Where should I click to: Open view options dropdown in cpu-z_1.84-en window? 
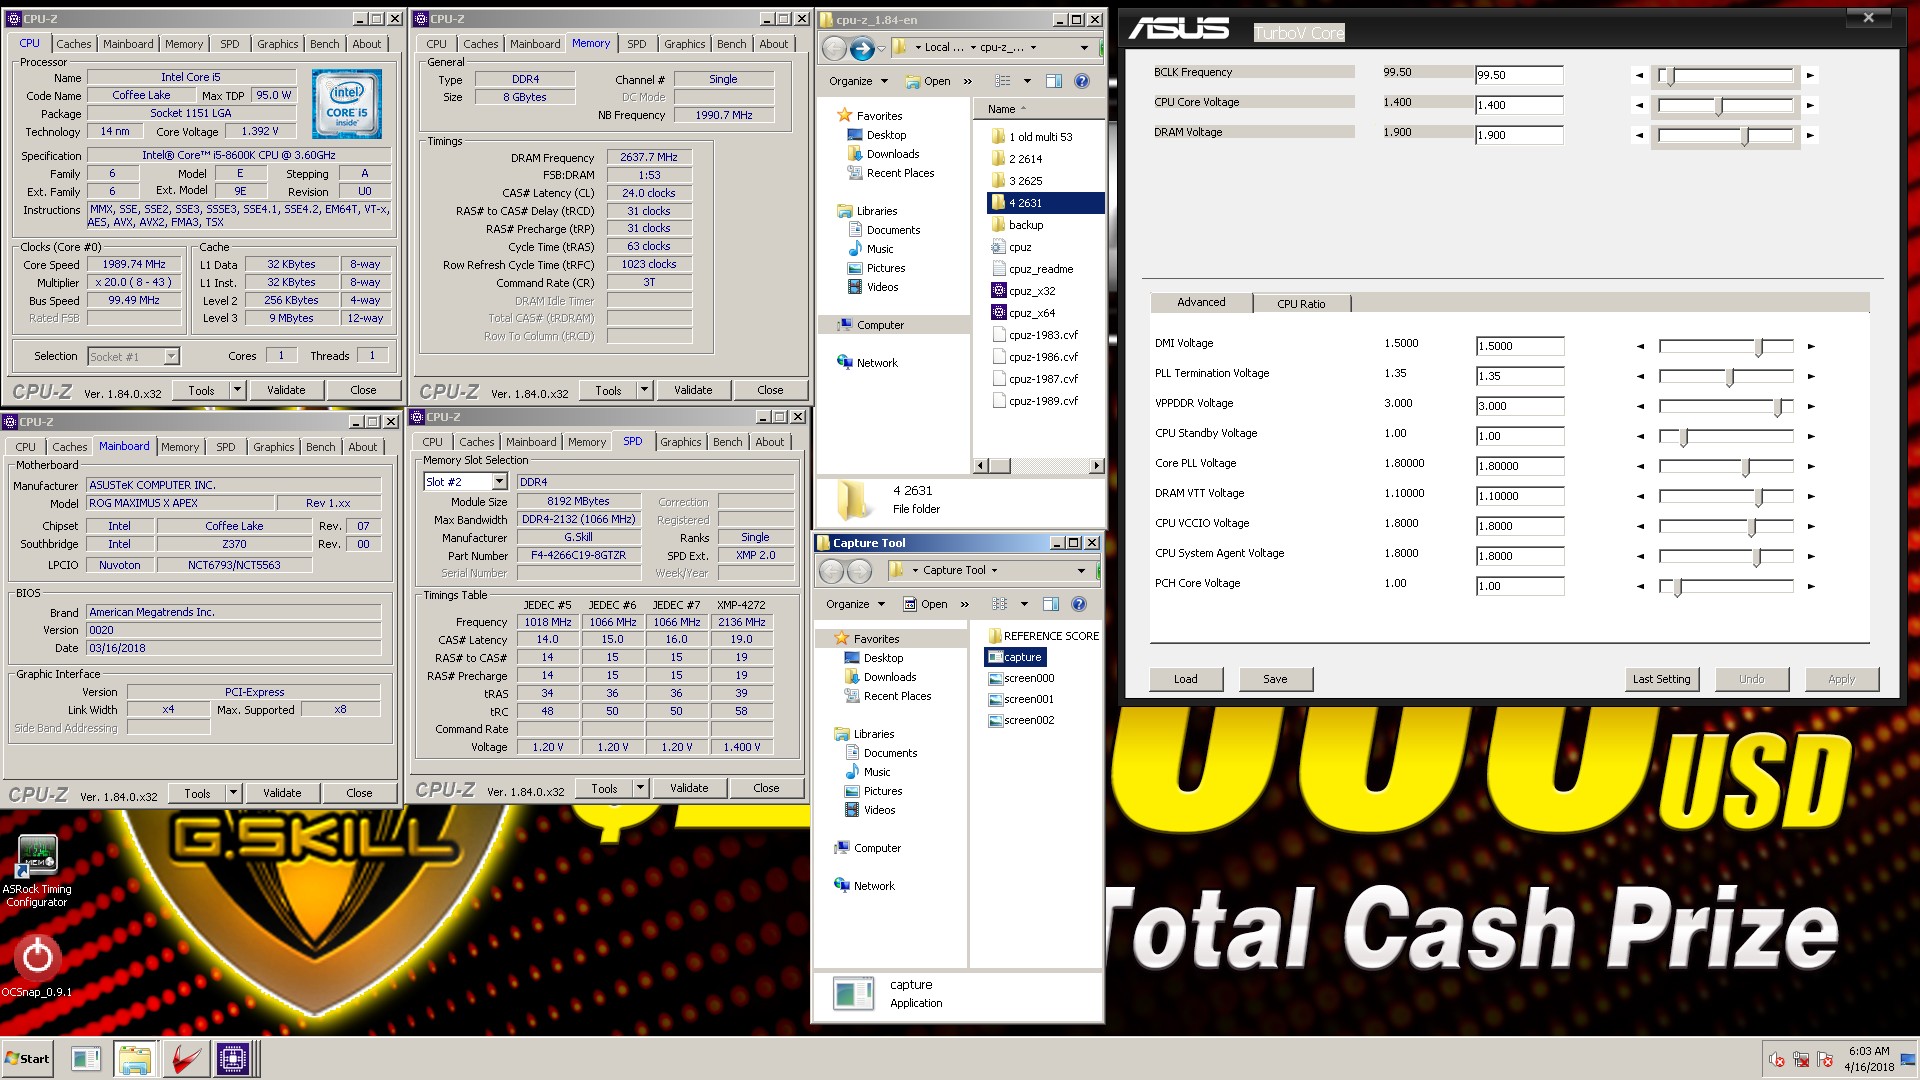(1026, 81)
